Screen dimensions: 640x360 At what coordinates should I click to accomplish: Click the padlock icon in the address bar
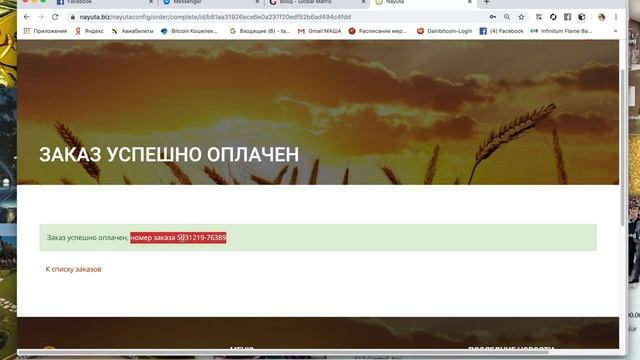click(73, 17)
